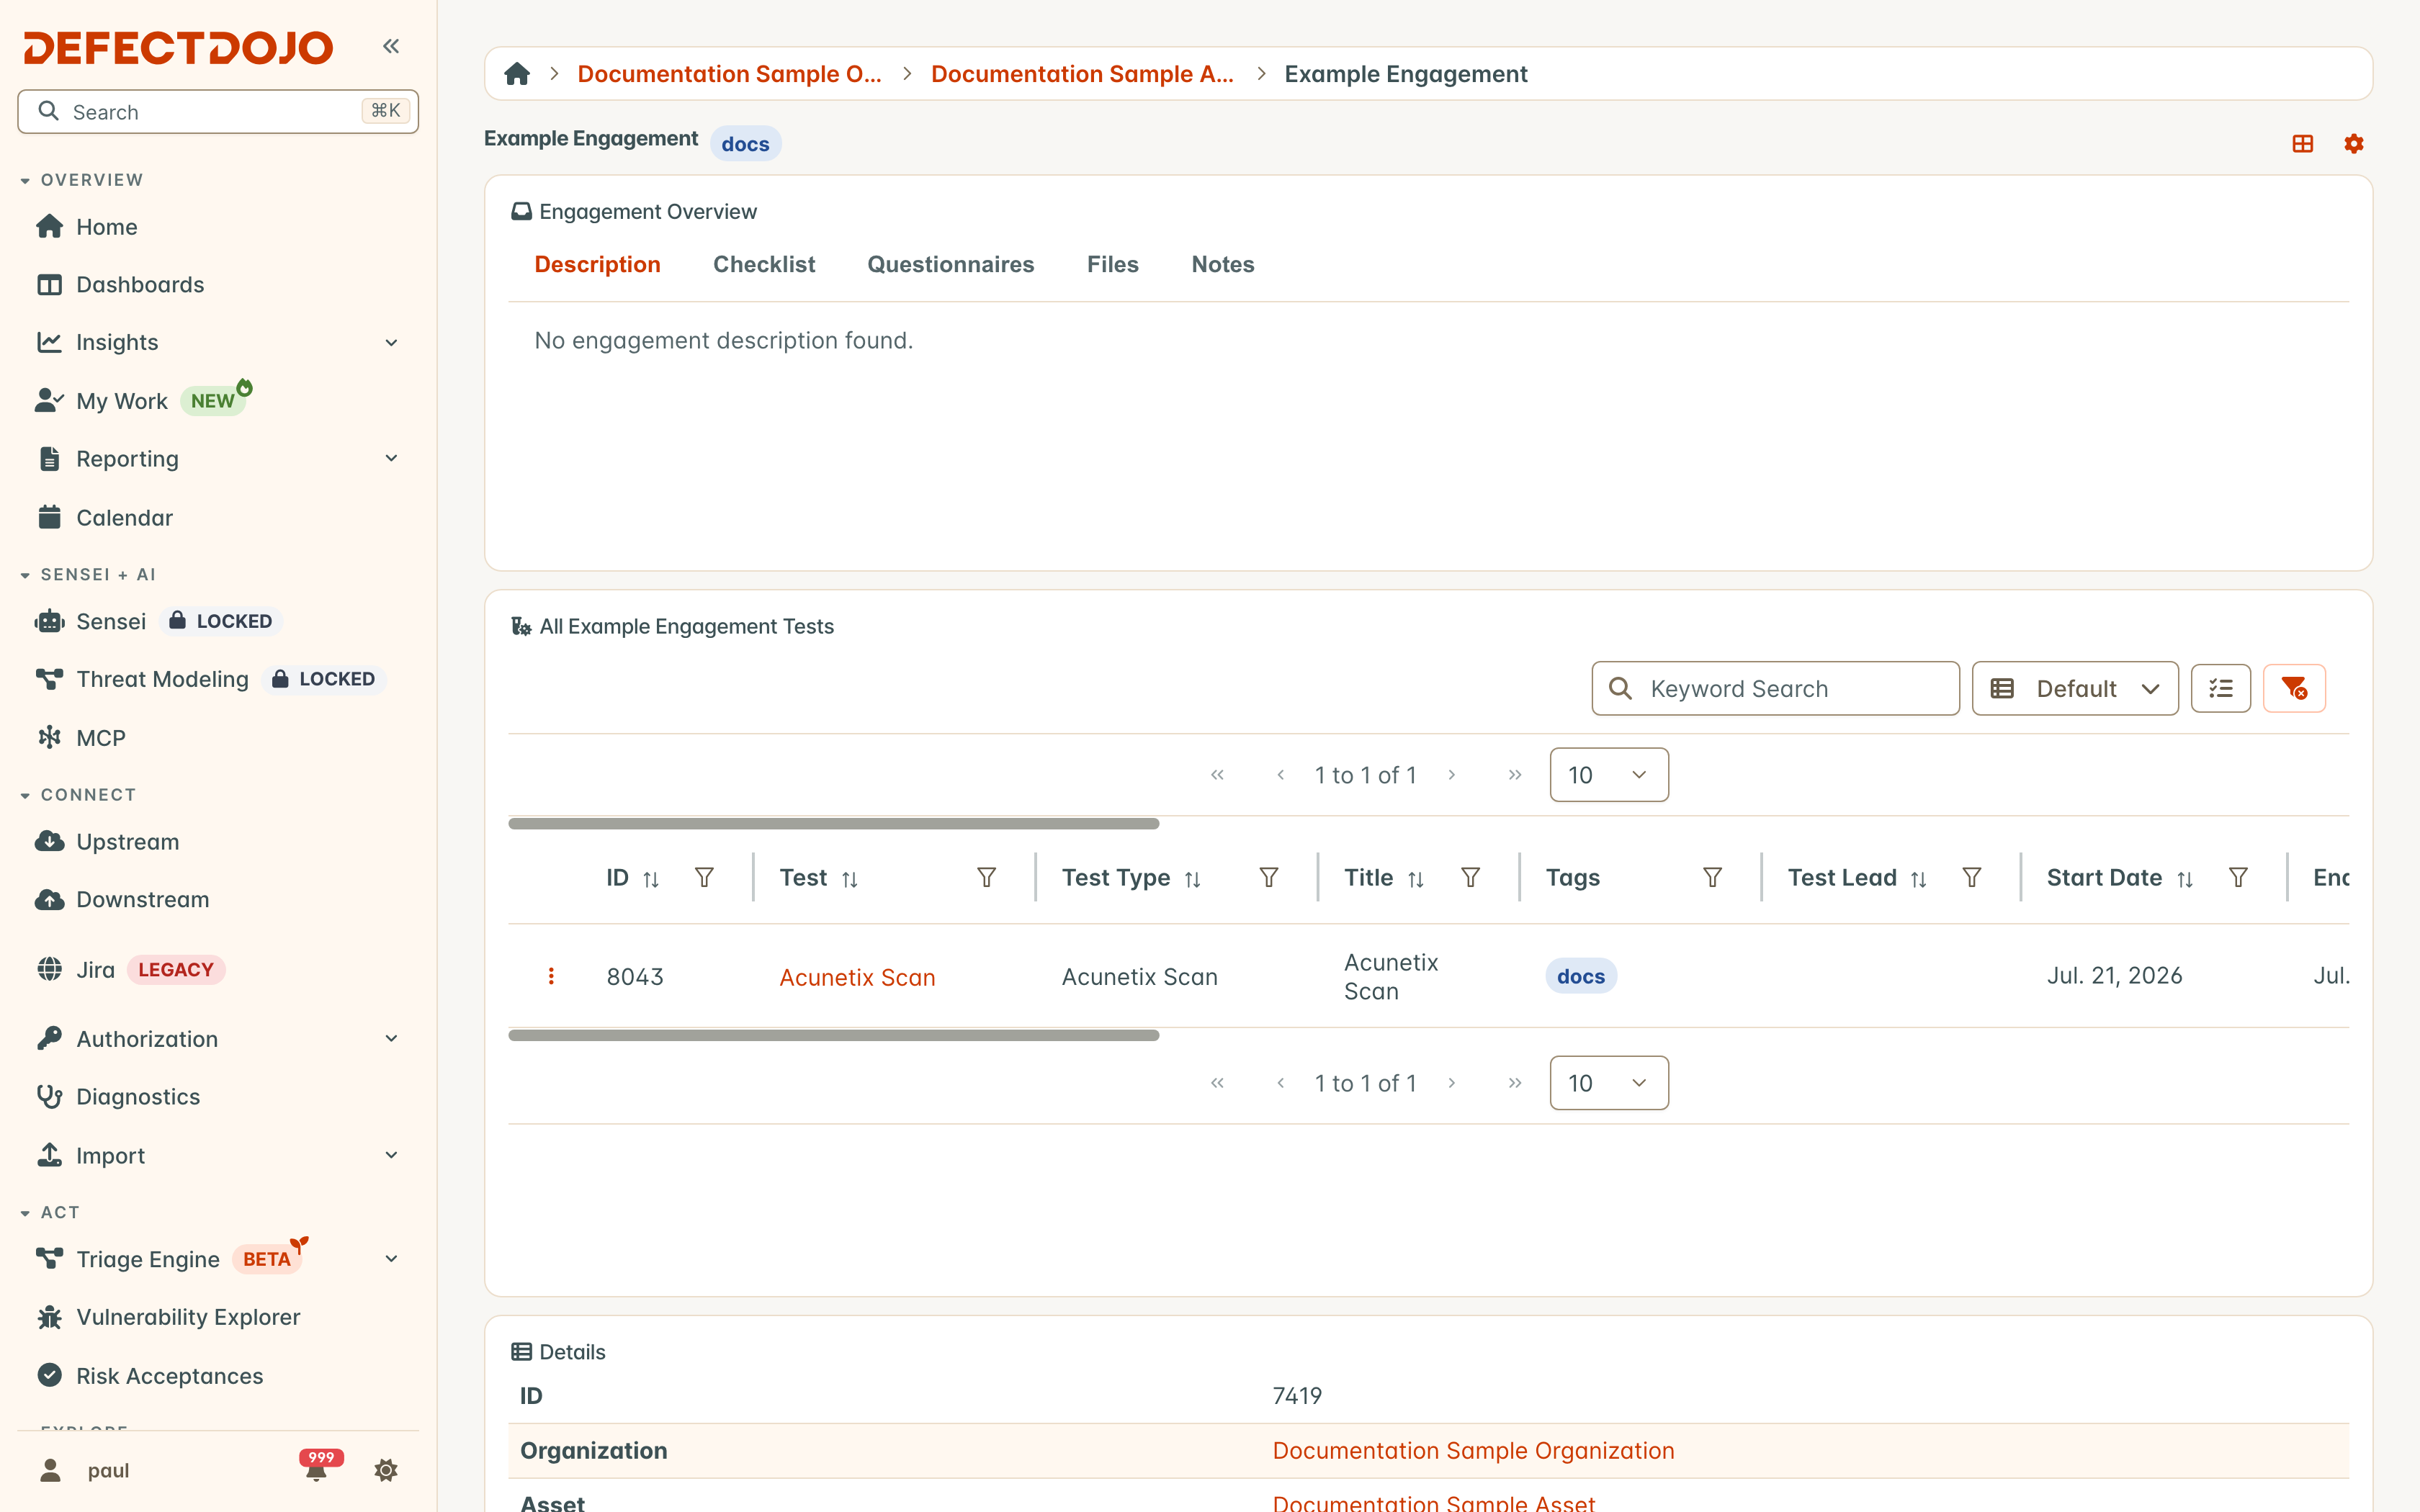Go to last page in bottom pagination
Screen dimensions: 2420x1512
(x=1514, y=1083)
